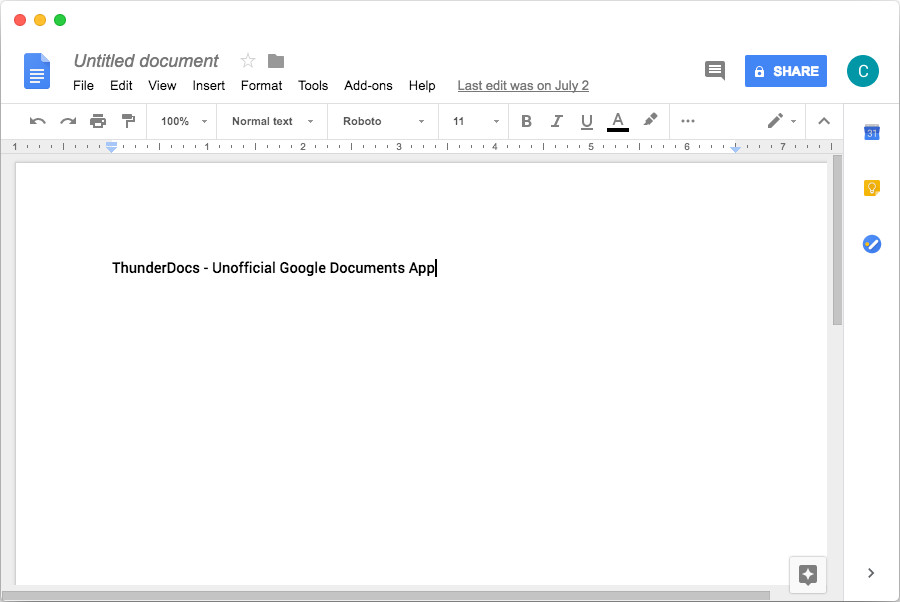Open the Keep notes side panel icon
This screenshot has width=900, height=602.
pos(871,188)
